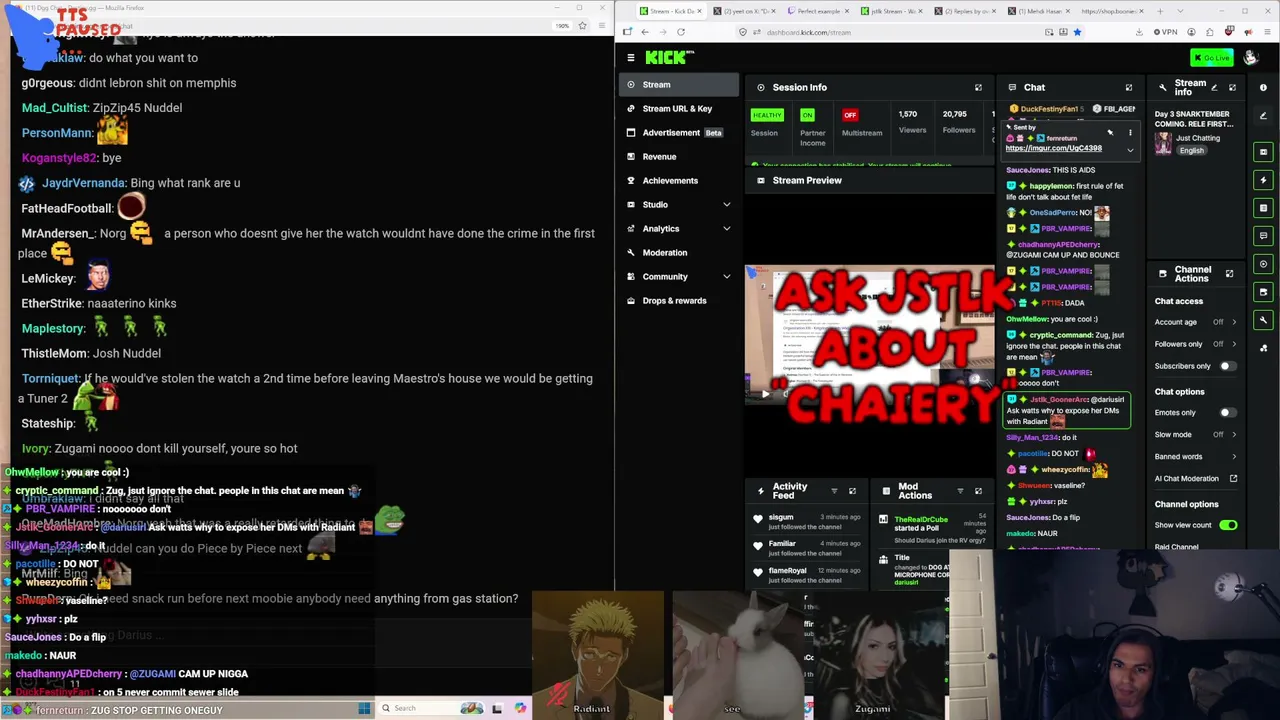
Task: Toggle Emotes only chat
Action: pos(1227,412)
